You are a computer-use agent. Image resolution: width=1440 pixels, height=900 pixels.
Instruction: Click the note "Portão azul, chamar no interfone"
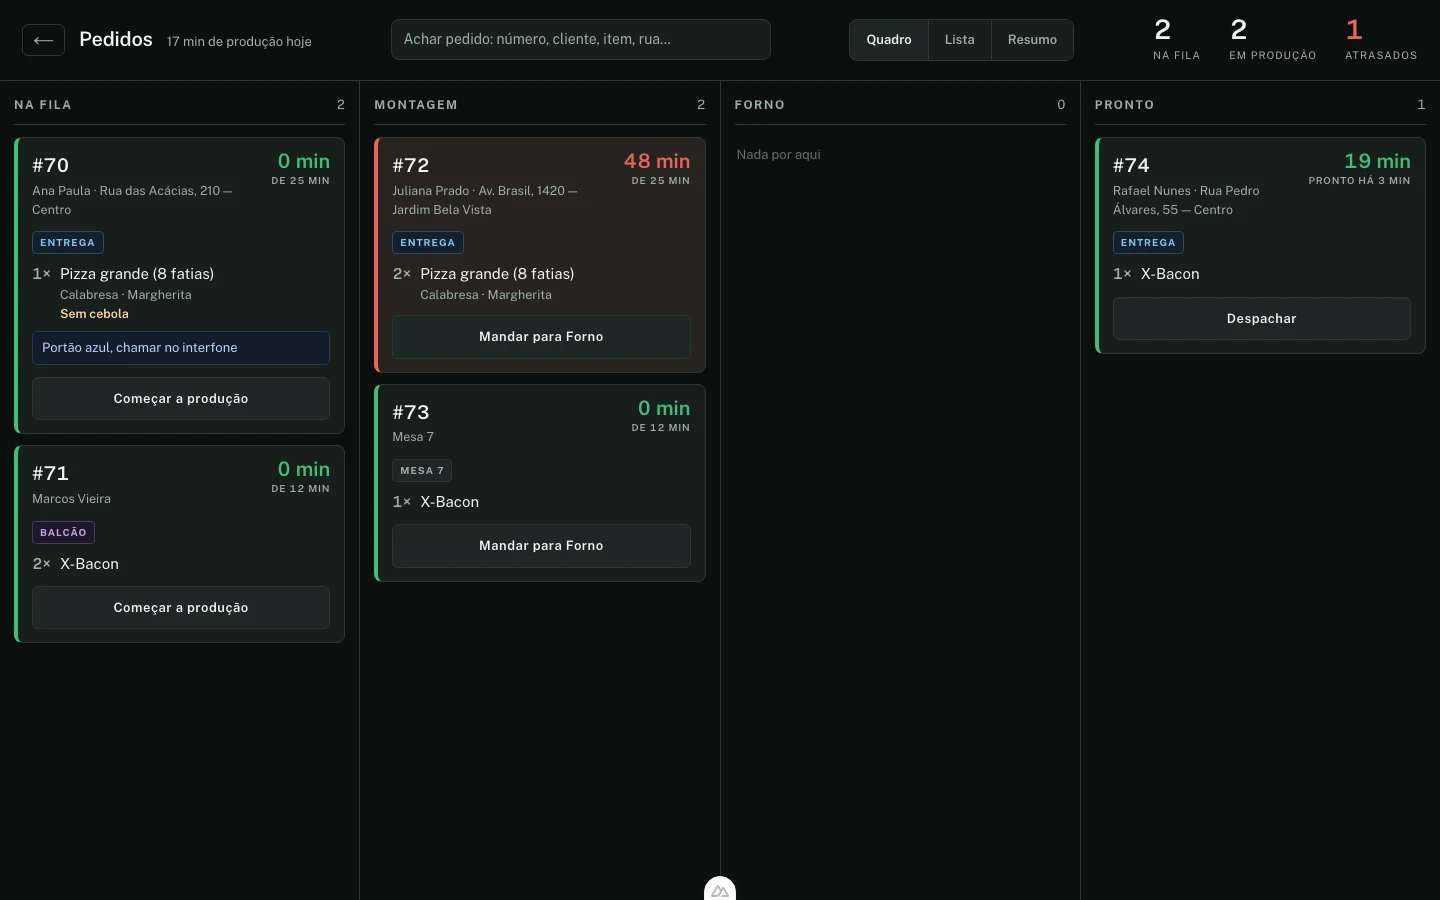(181, 348)
